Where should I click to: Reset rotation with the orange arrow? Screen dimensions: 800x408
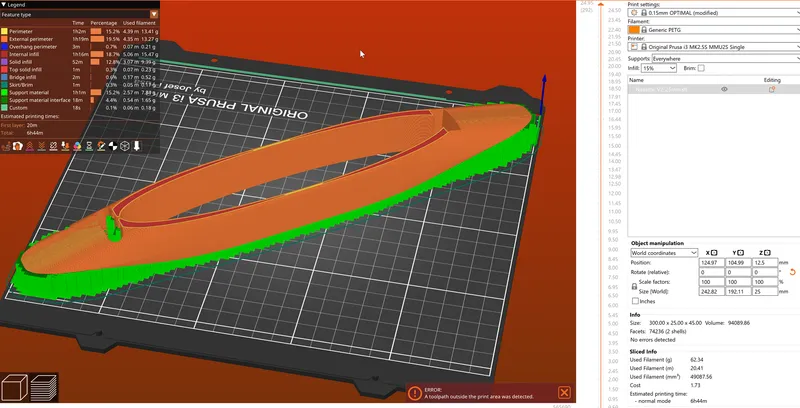[793, 272]
